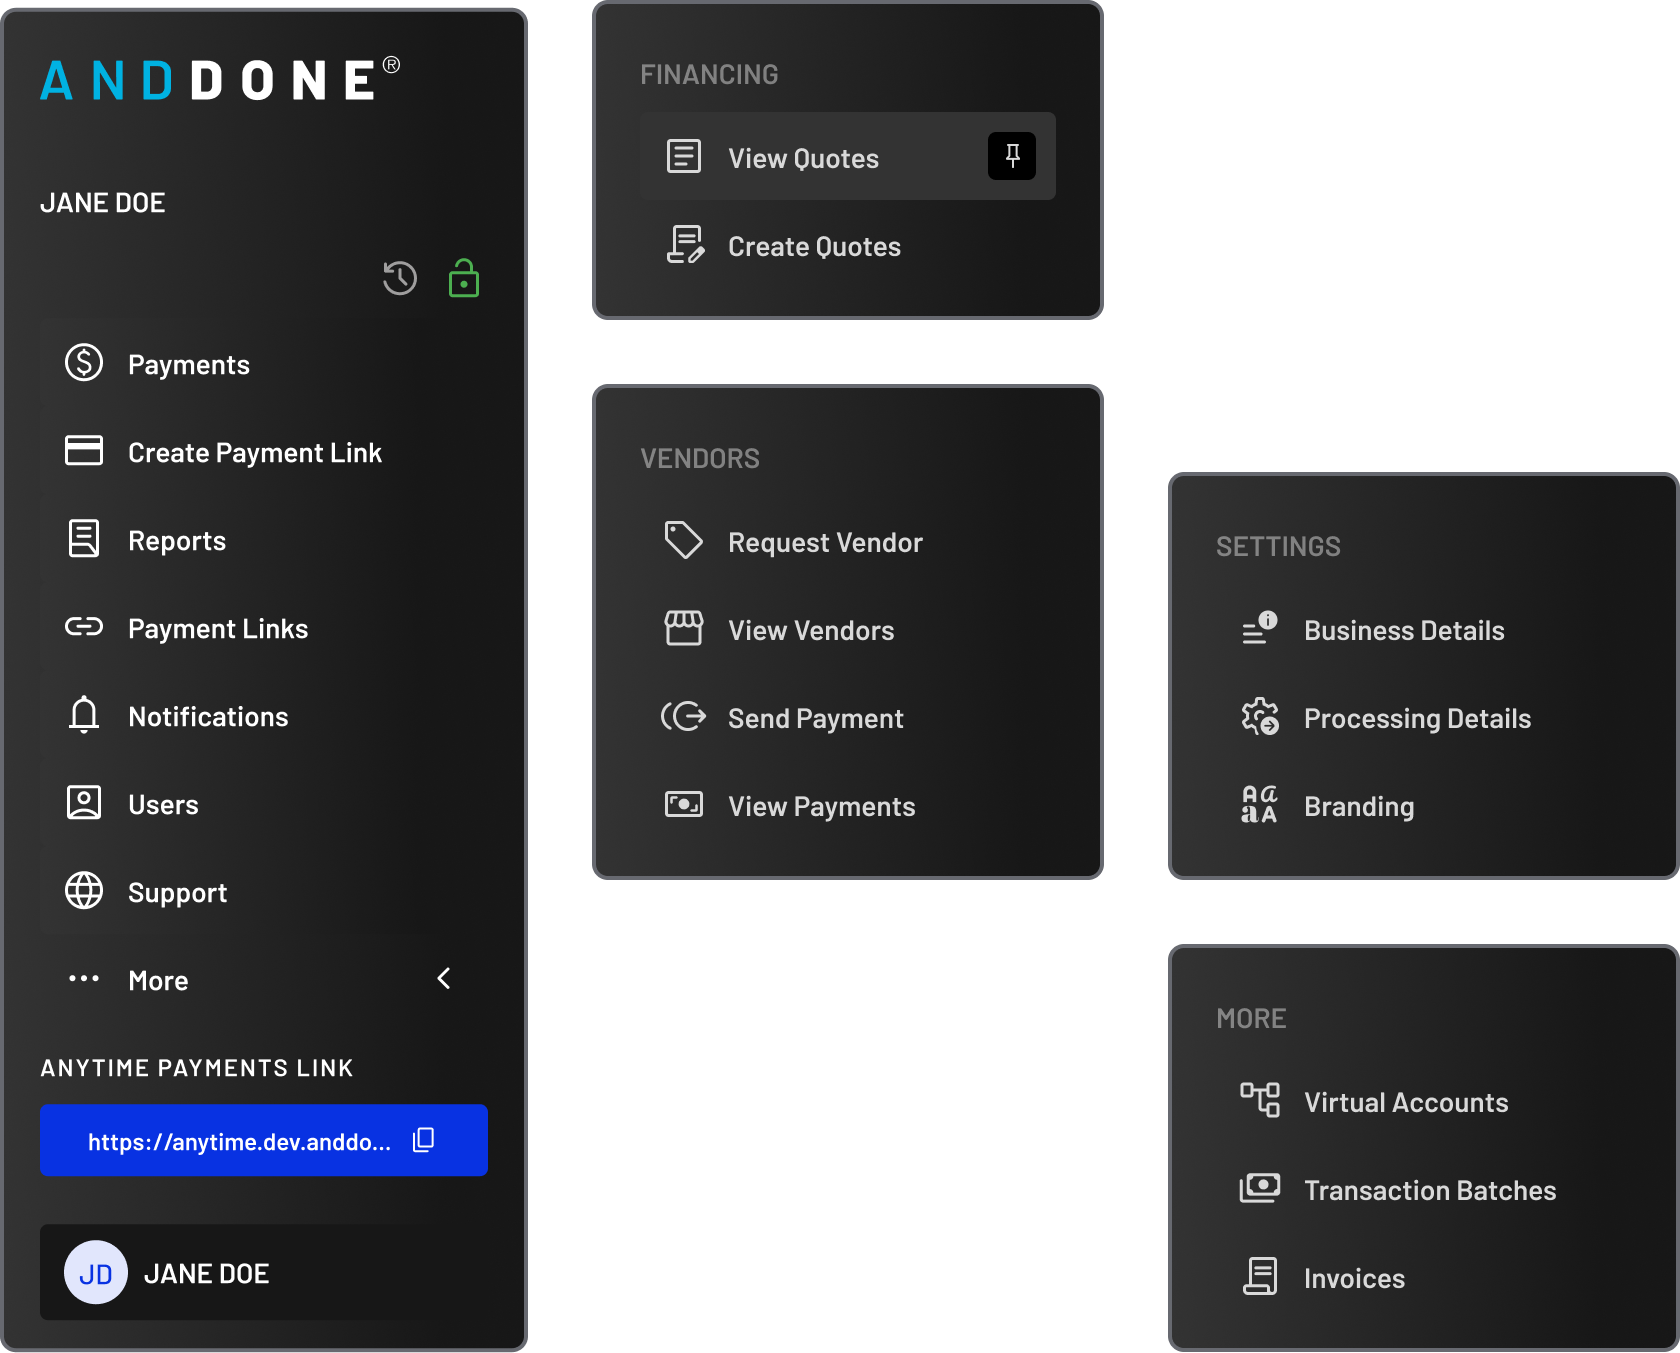This screenshot has height=1353, width=1680.
Task: Click the copy link icon
Action: [x=423, y=1139]
